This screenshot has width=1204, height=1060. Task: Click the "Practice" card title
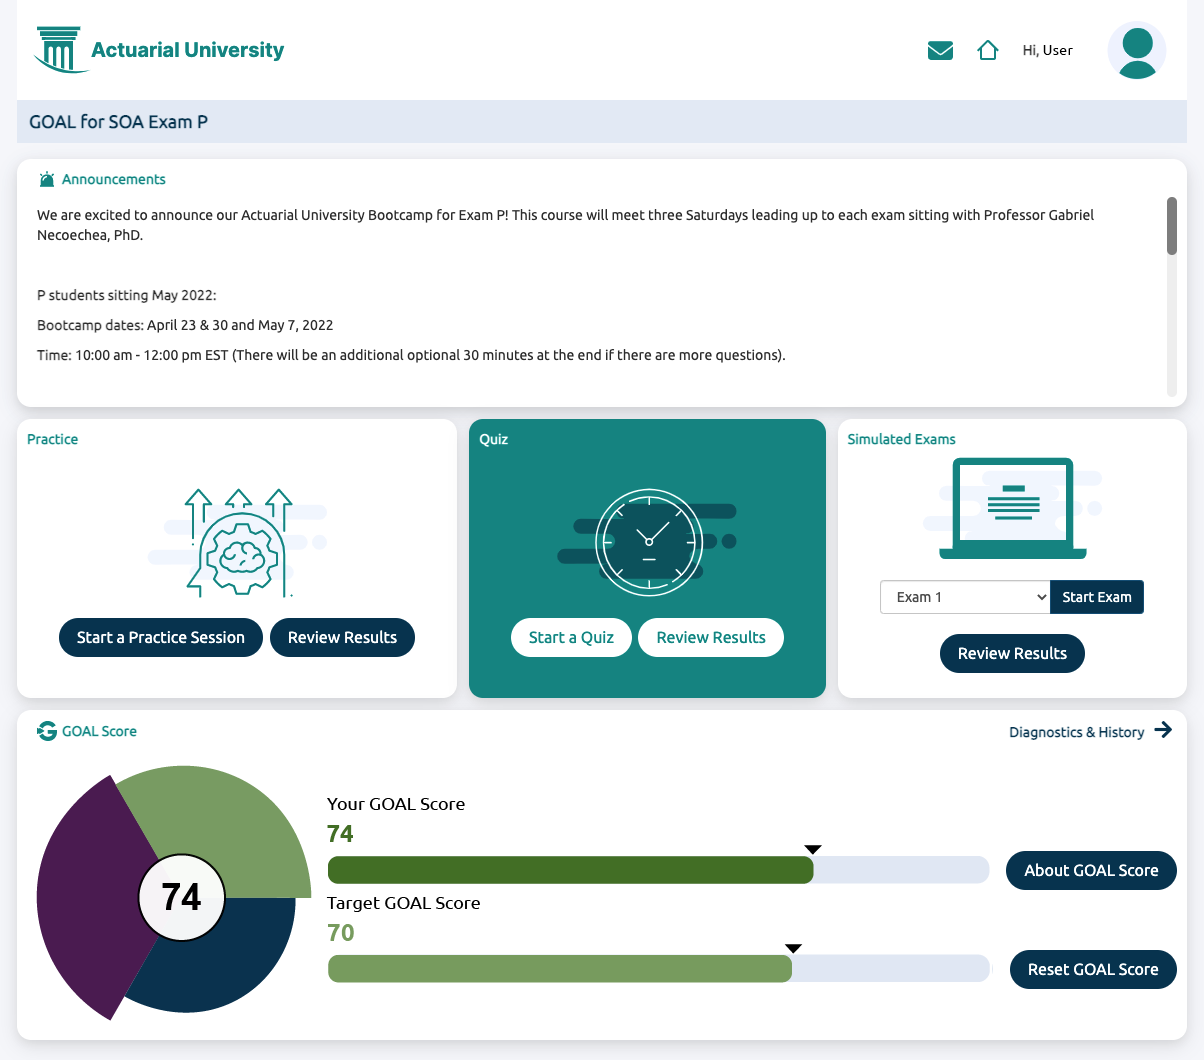pos(52,439)
